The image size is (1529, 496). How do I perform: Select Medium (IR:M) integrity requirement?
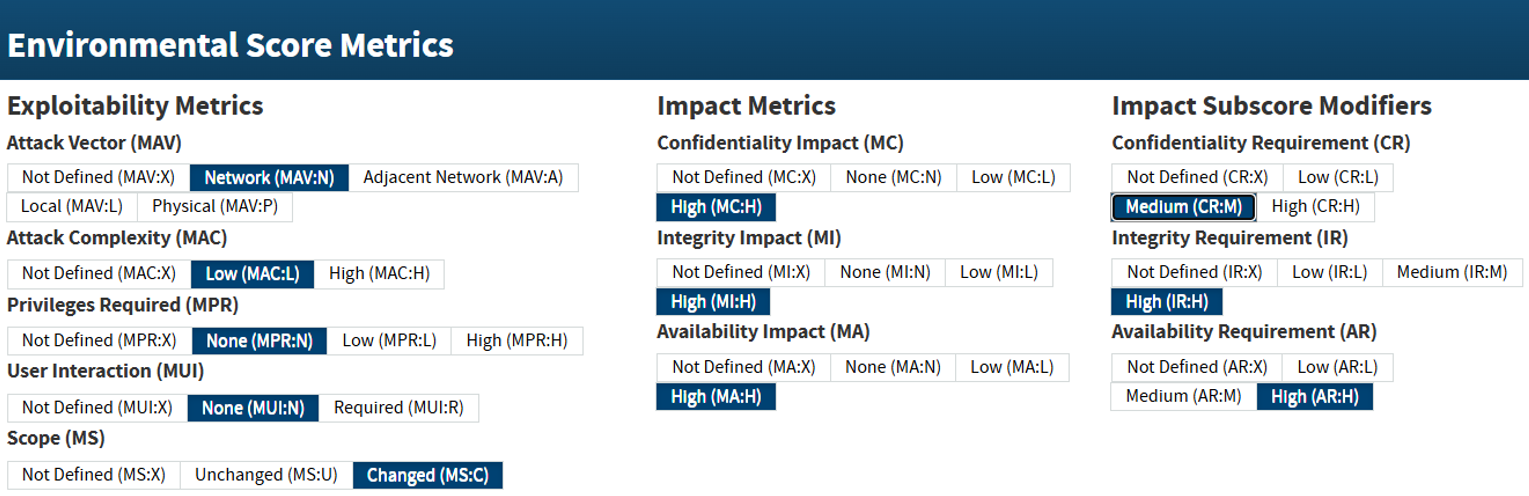coord(1451,272)
